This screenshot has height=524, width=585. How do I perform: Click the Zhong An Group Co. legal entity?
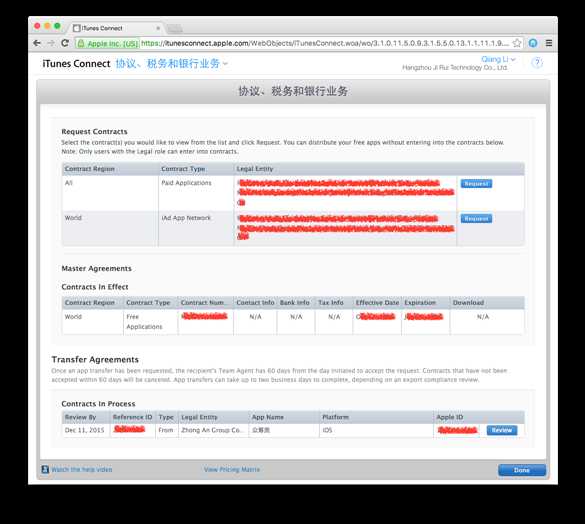(x=212, y=430)
